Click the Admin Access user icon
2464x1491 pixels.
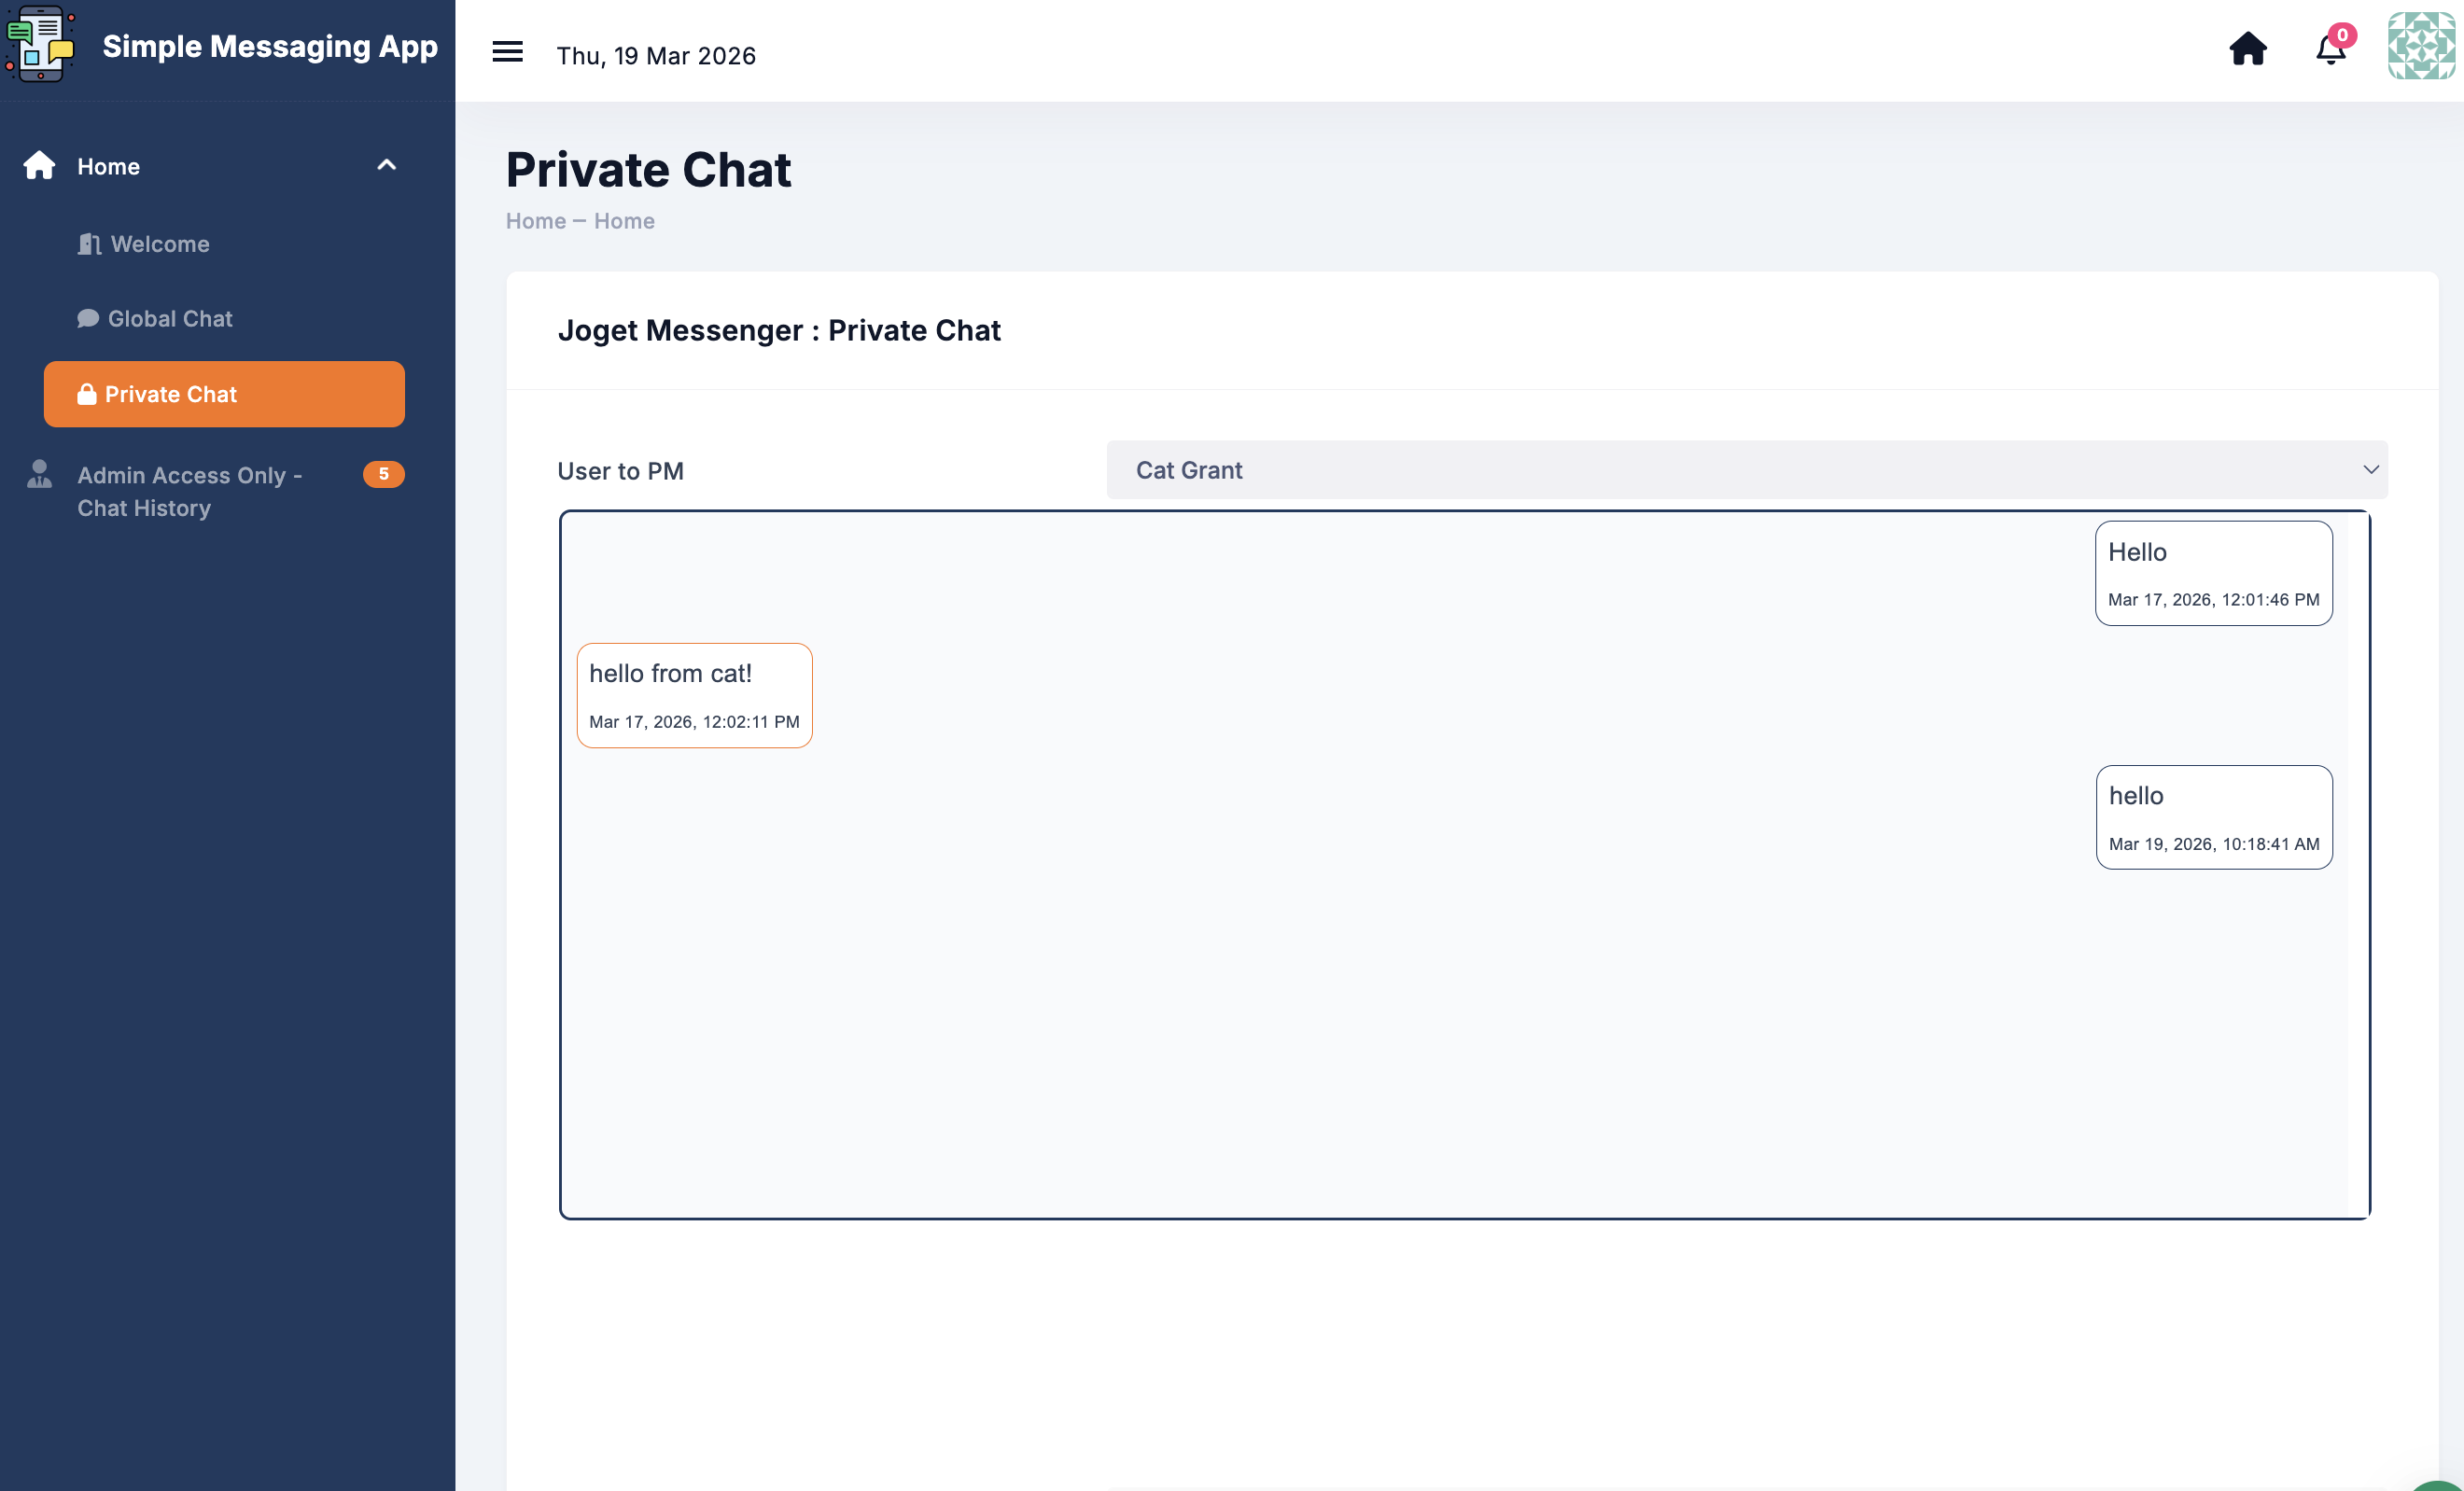[x=40, y=474]
